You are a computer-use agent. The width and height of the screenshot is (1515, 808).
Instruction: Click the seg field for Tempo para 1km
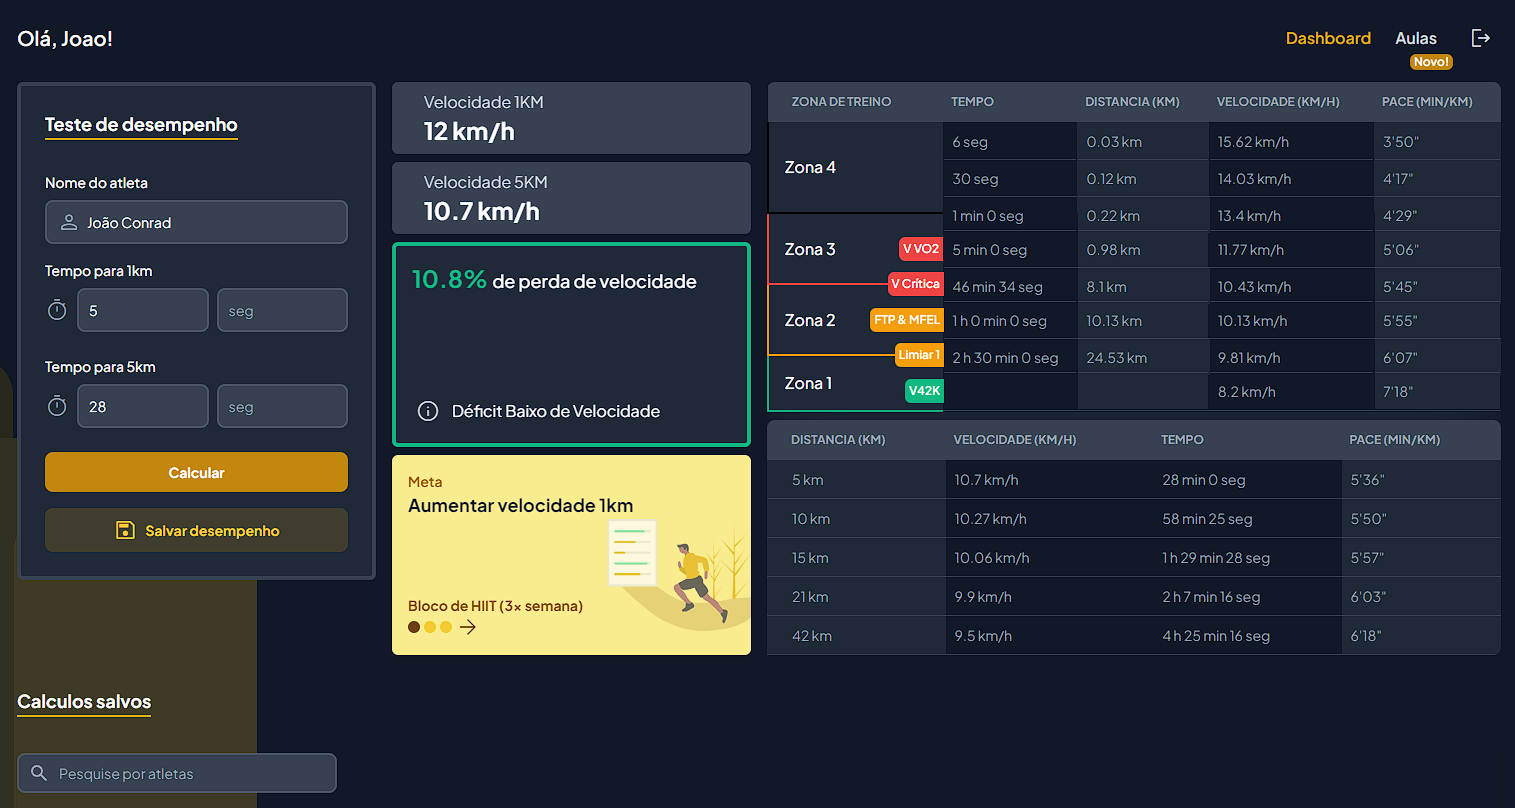tap(282, 310)
